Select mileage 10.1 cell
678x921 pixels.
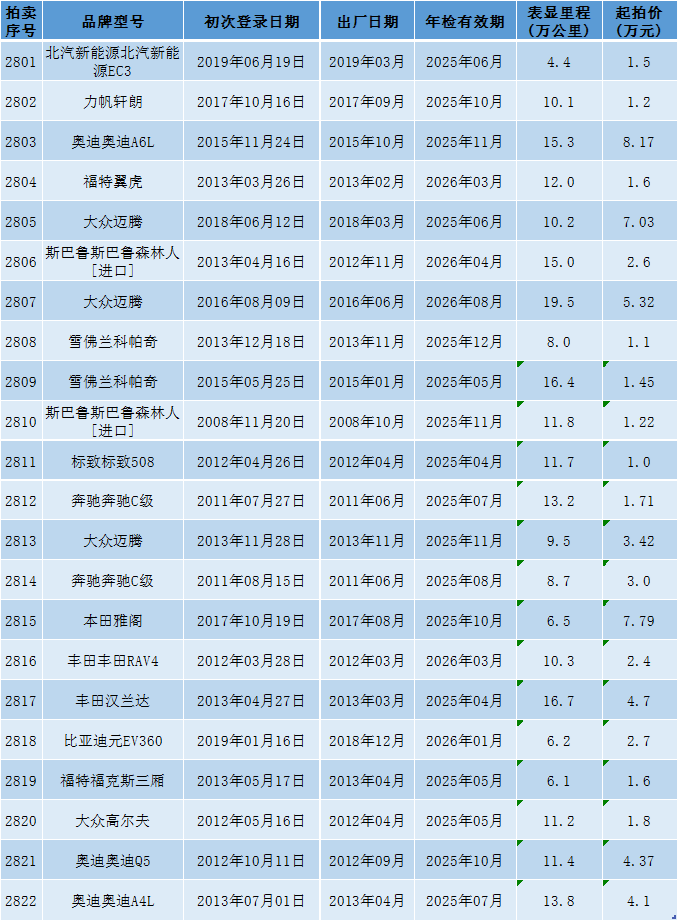coord(559,102)
